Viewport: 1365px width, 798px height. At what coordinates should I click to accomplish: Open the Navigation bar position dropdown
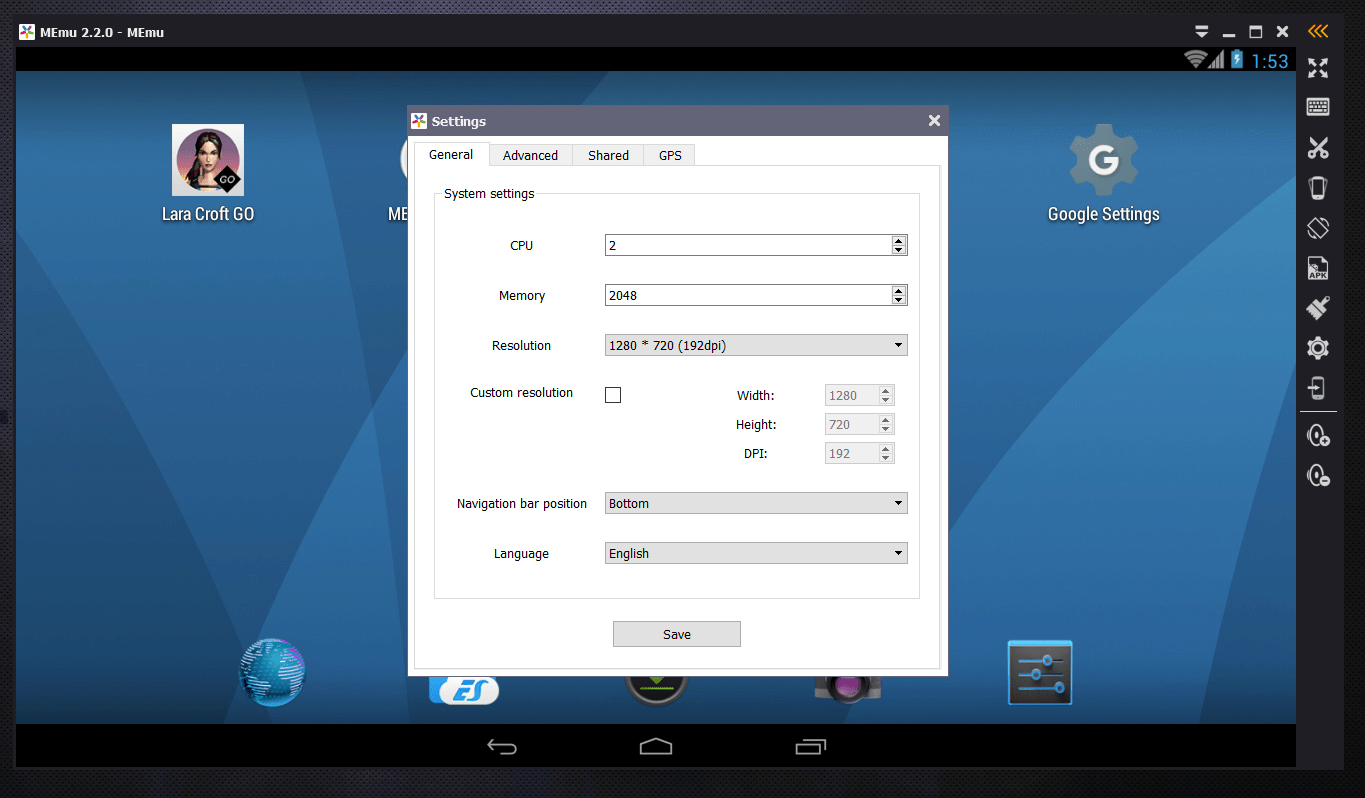756,503
